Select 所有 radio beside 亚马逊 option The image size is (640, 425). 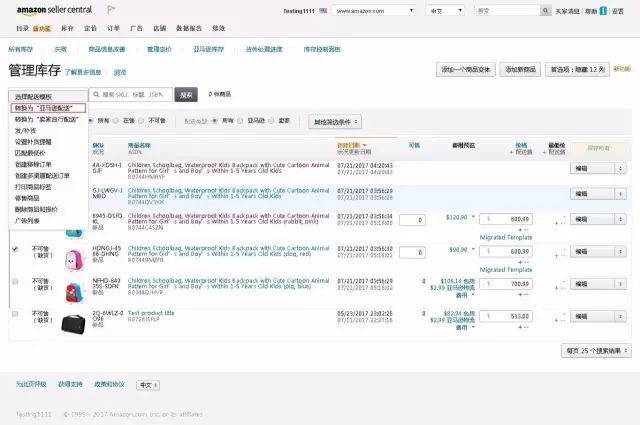(215, 121)
